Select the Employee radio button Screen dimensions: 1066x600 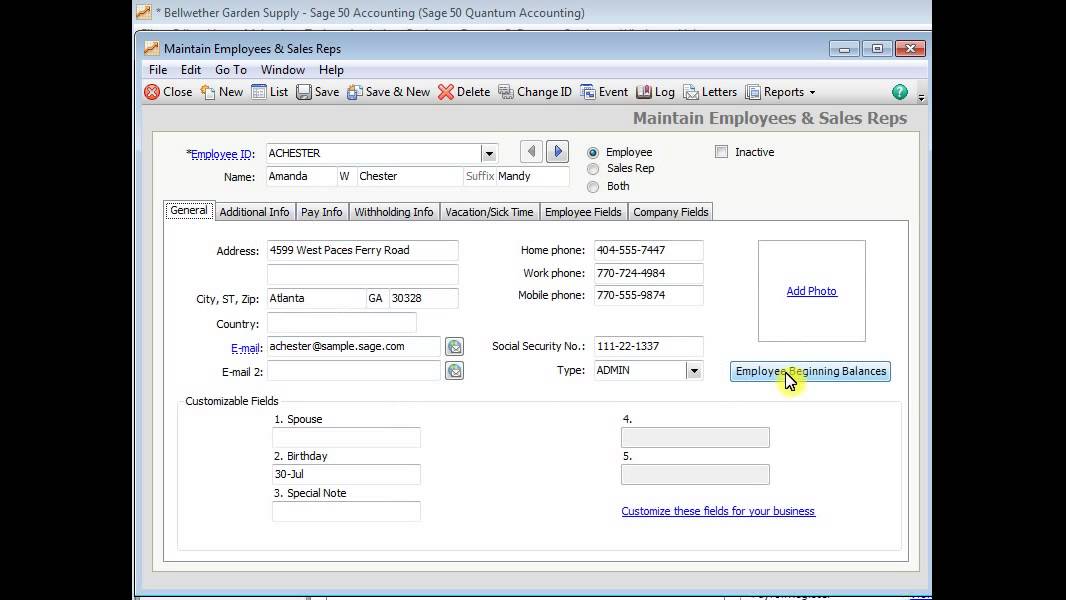[x=593, y=153]
